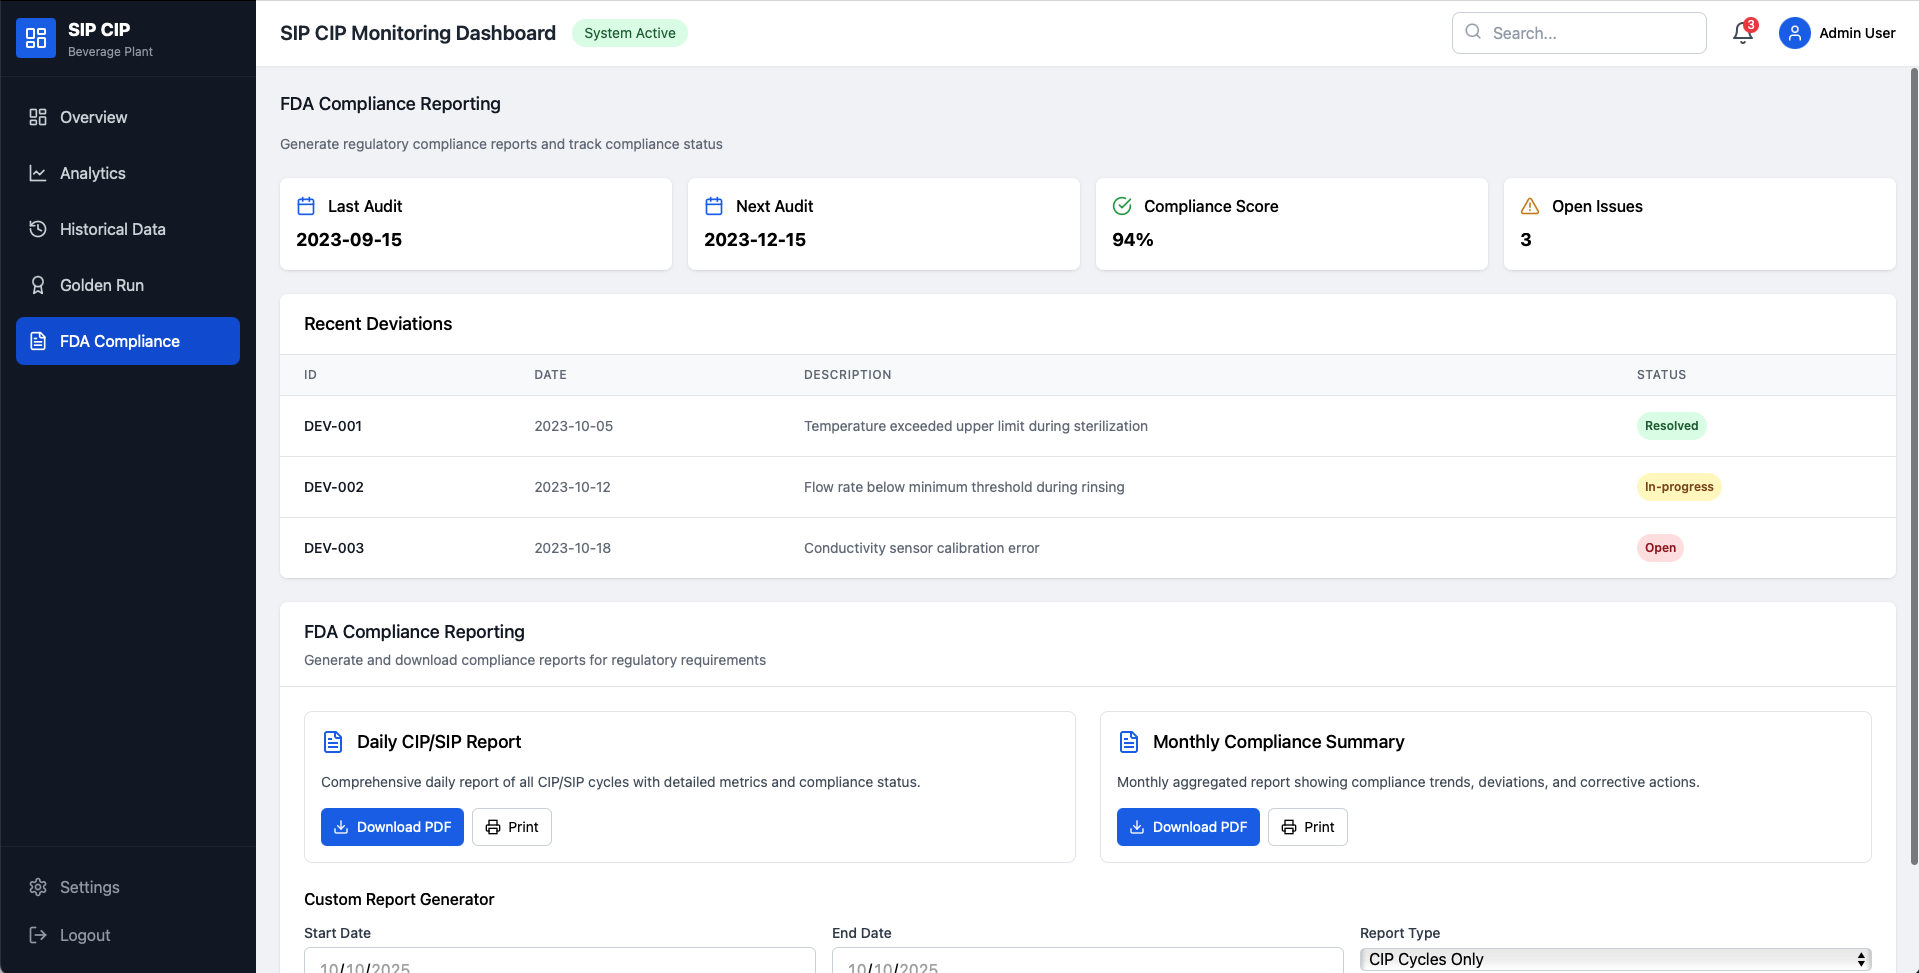Select Golden Run from sidebar
This screenshot has height=973, width=1919.
(101, 285)
